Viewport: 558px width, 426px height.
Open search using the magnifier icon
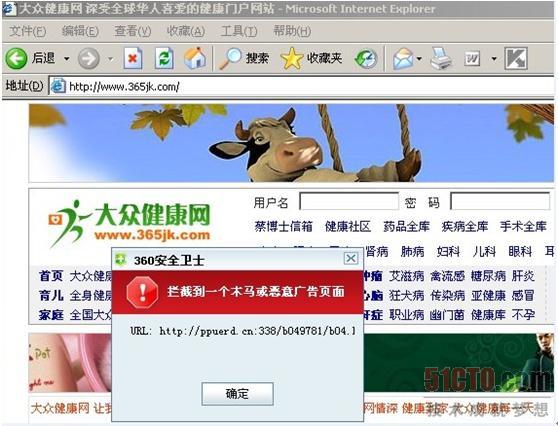pos(230,58)
